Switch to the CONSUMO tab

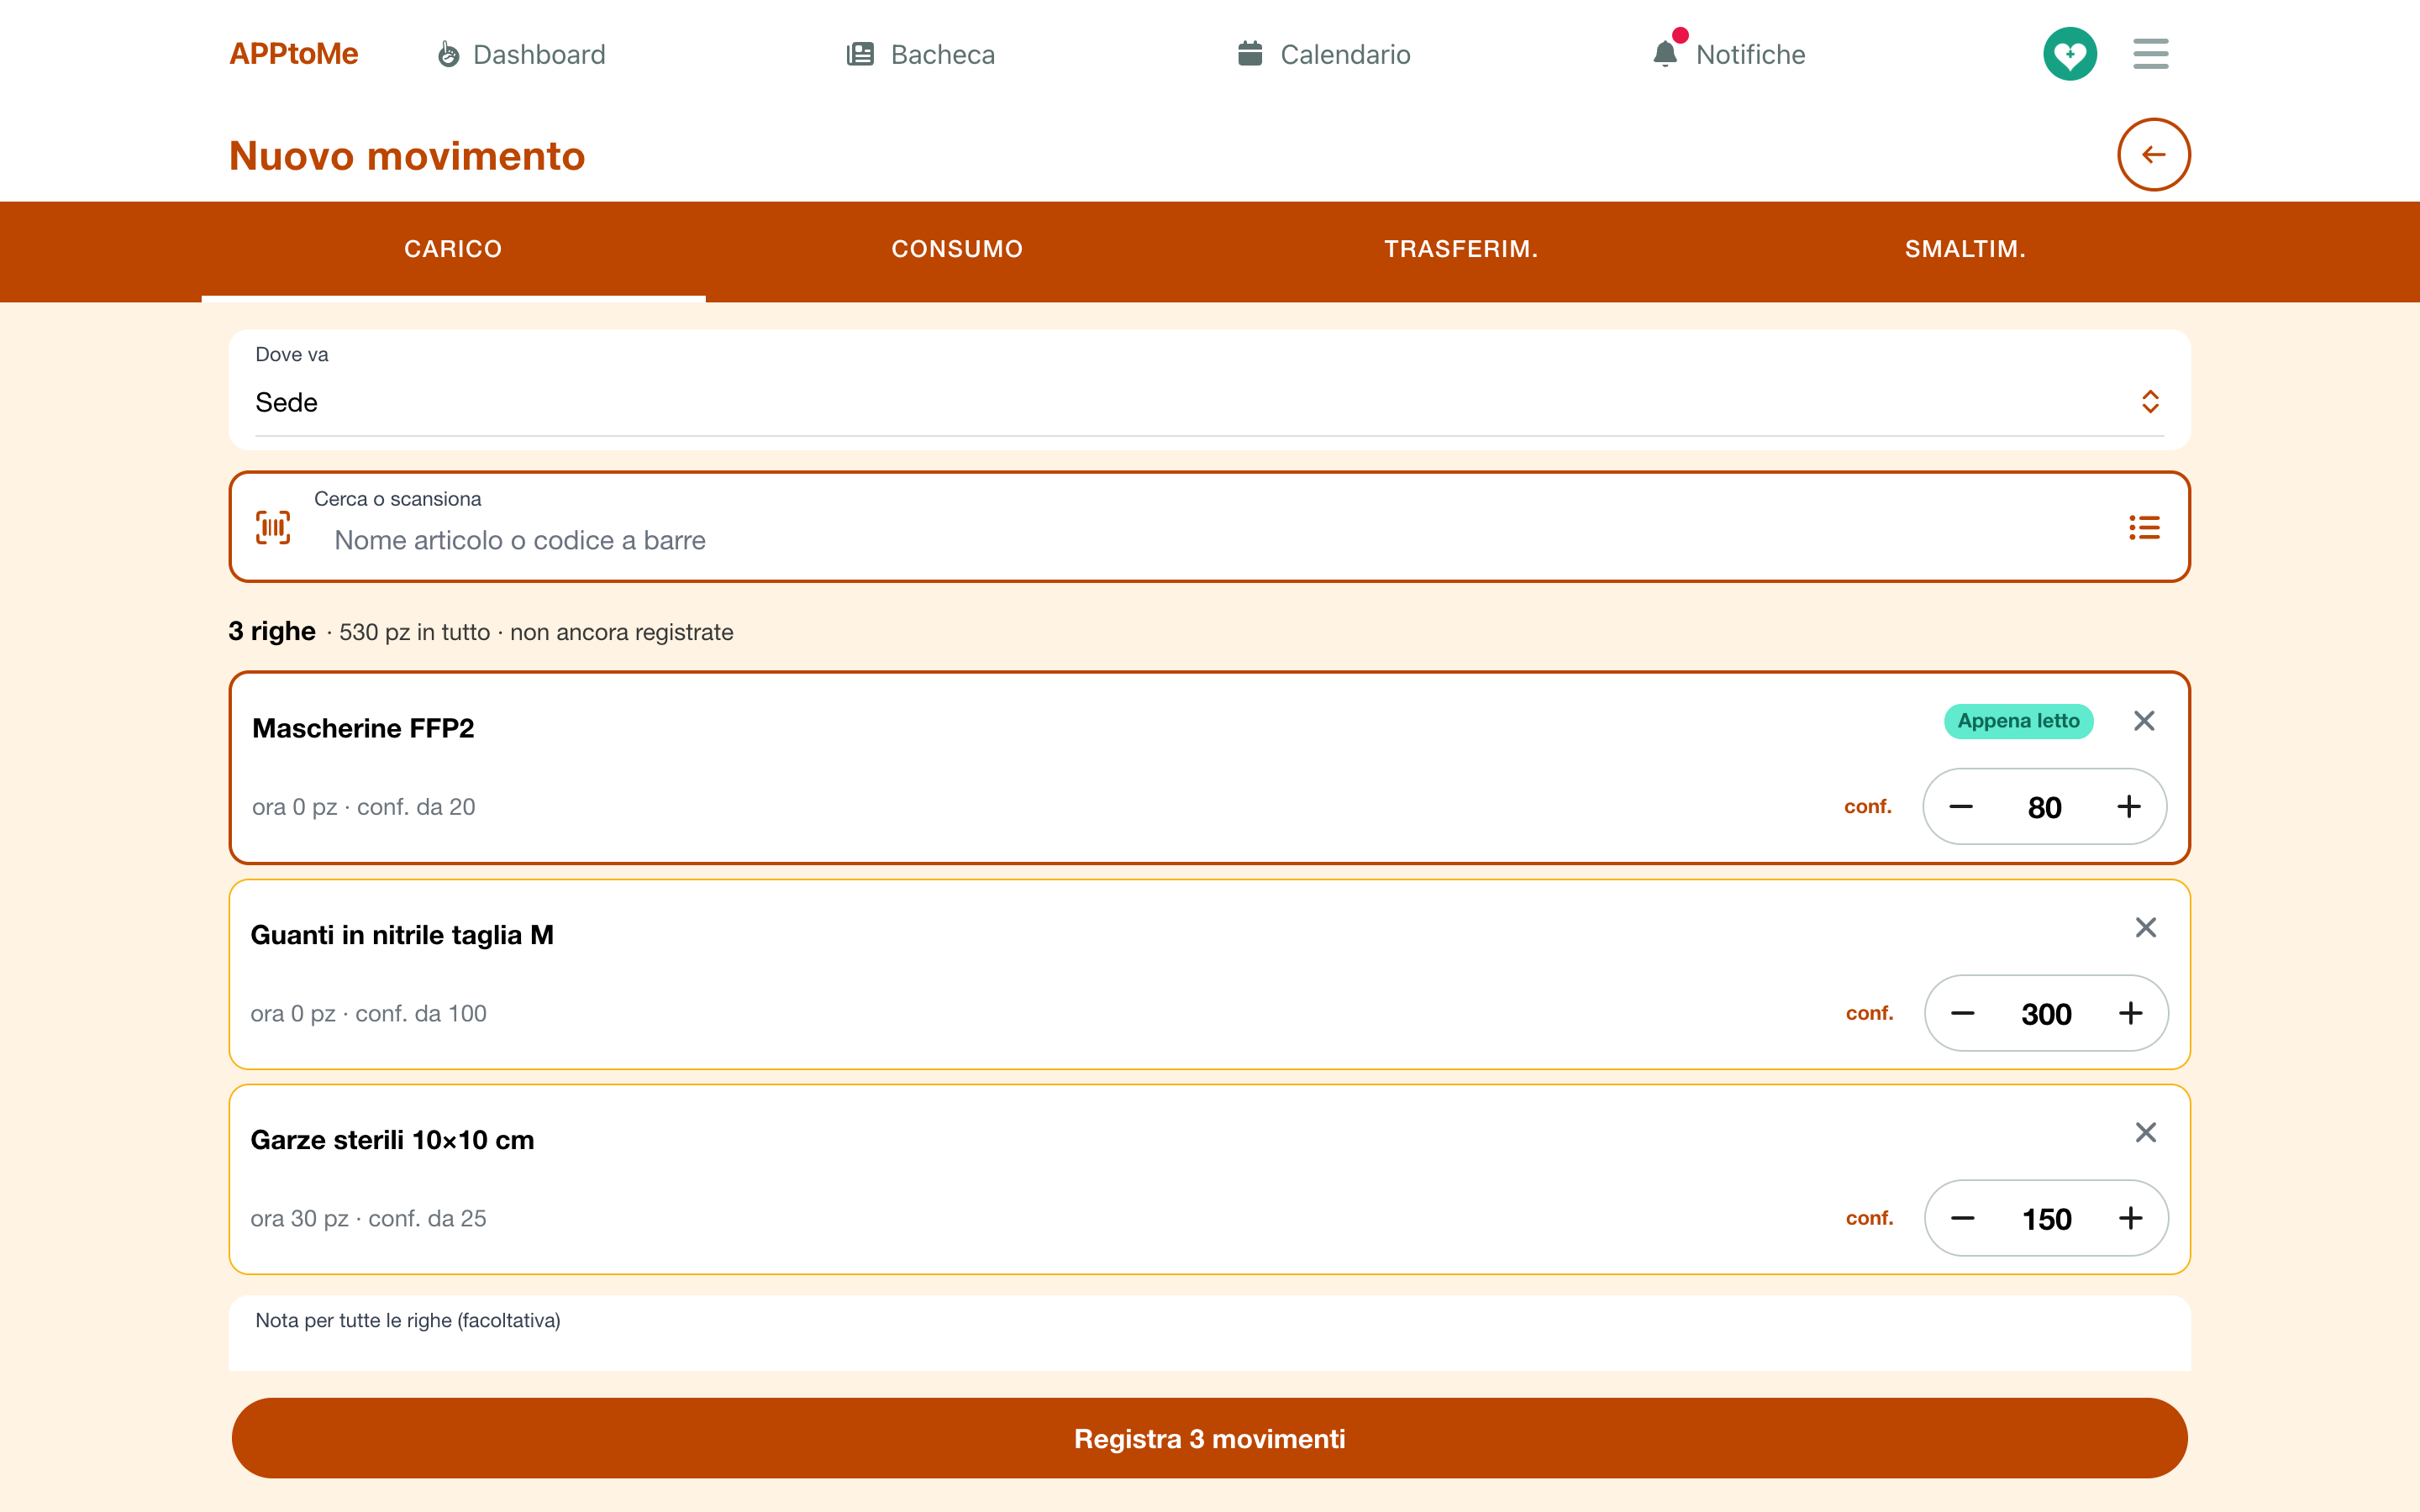coord(957,250)
